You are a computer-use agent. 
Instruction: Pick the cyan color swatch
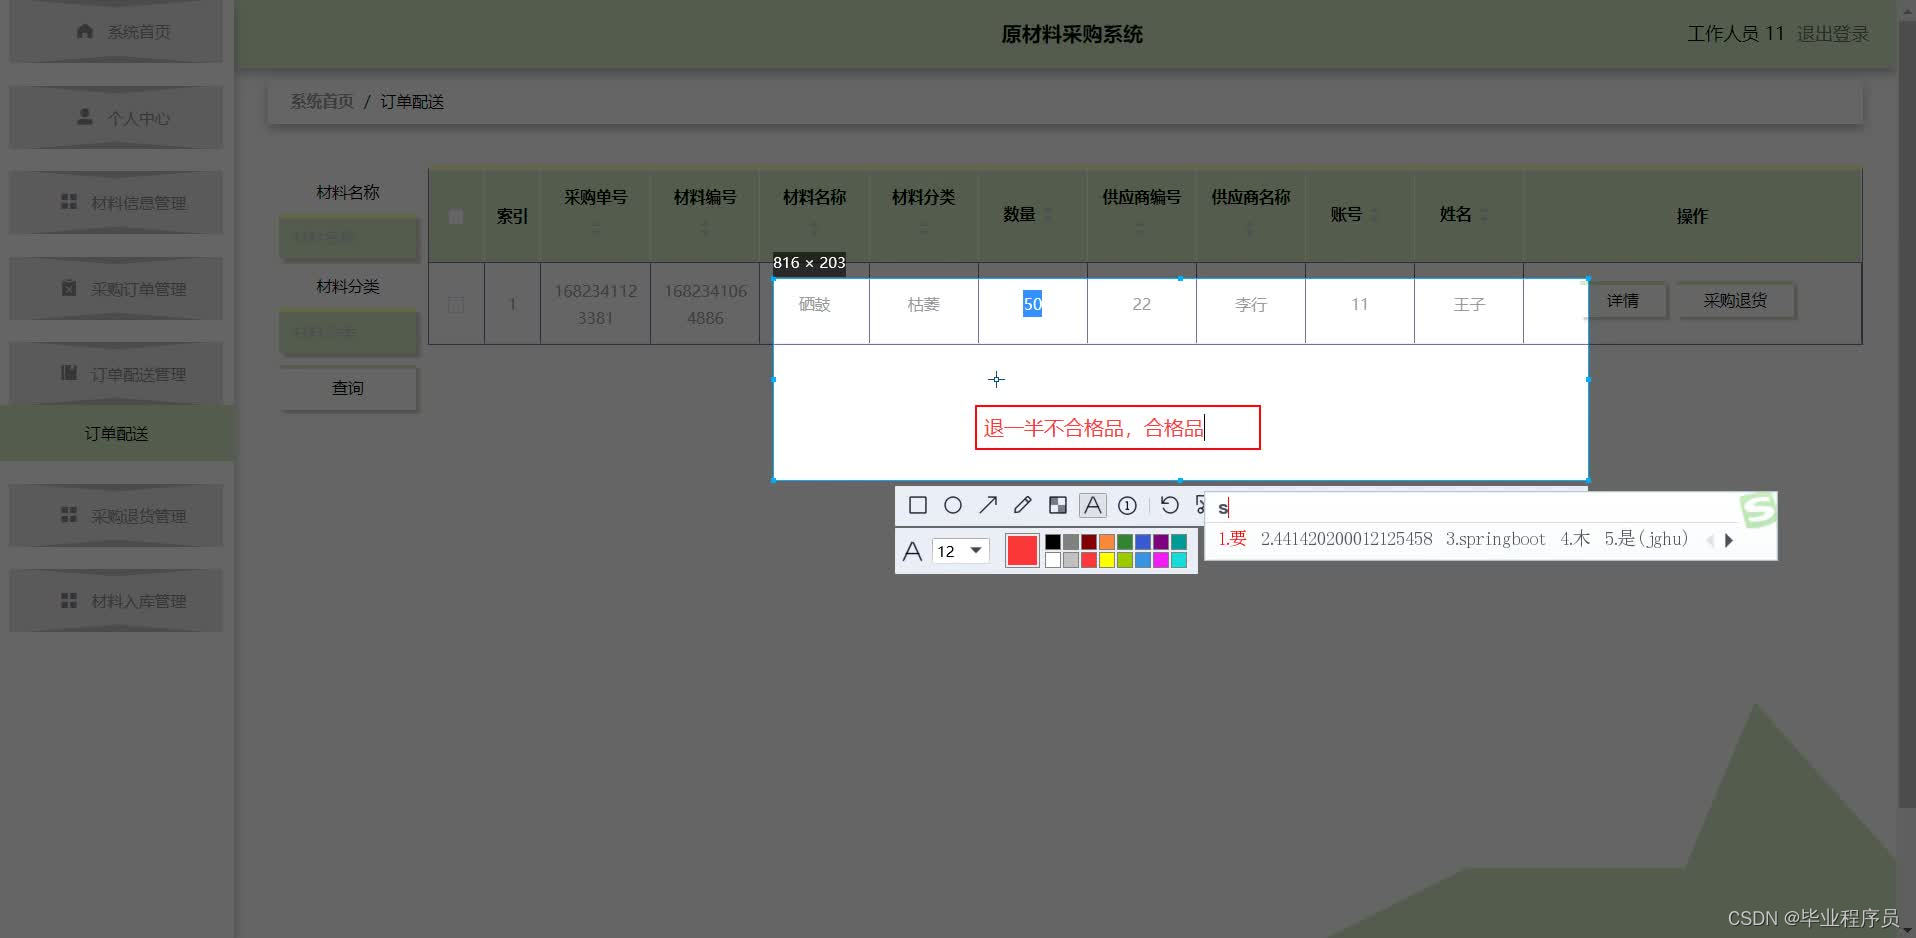click(x=1179, y=560)
